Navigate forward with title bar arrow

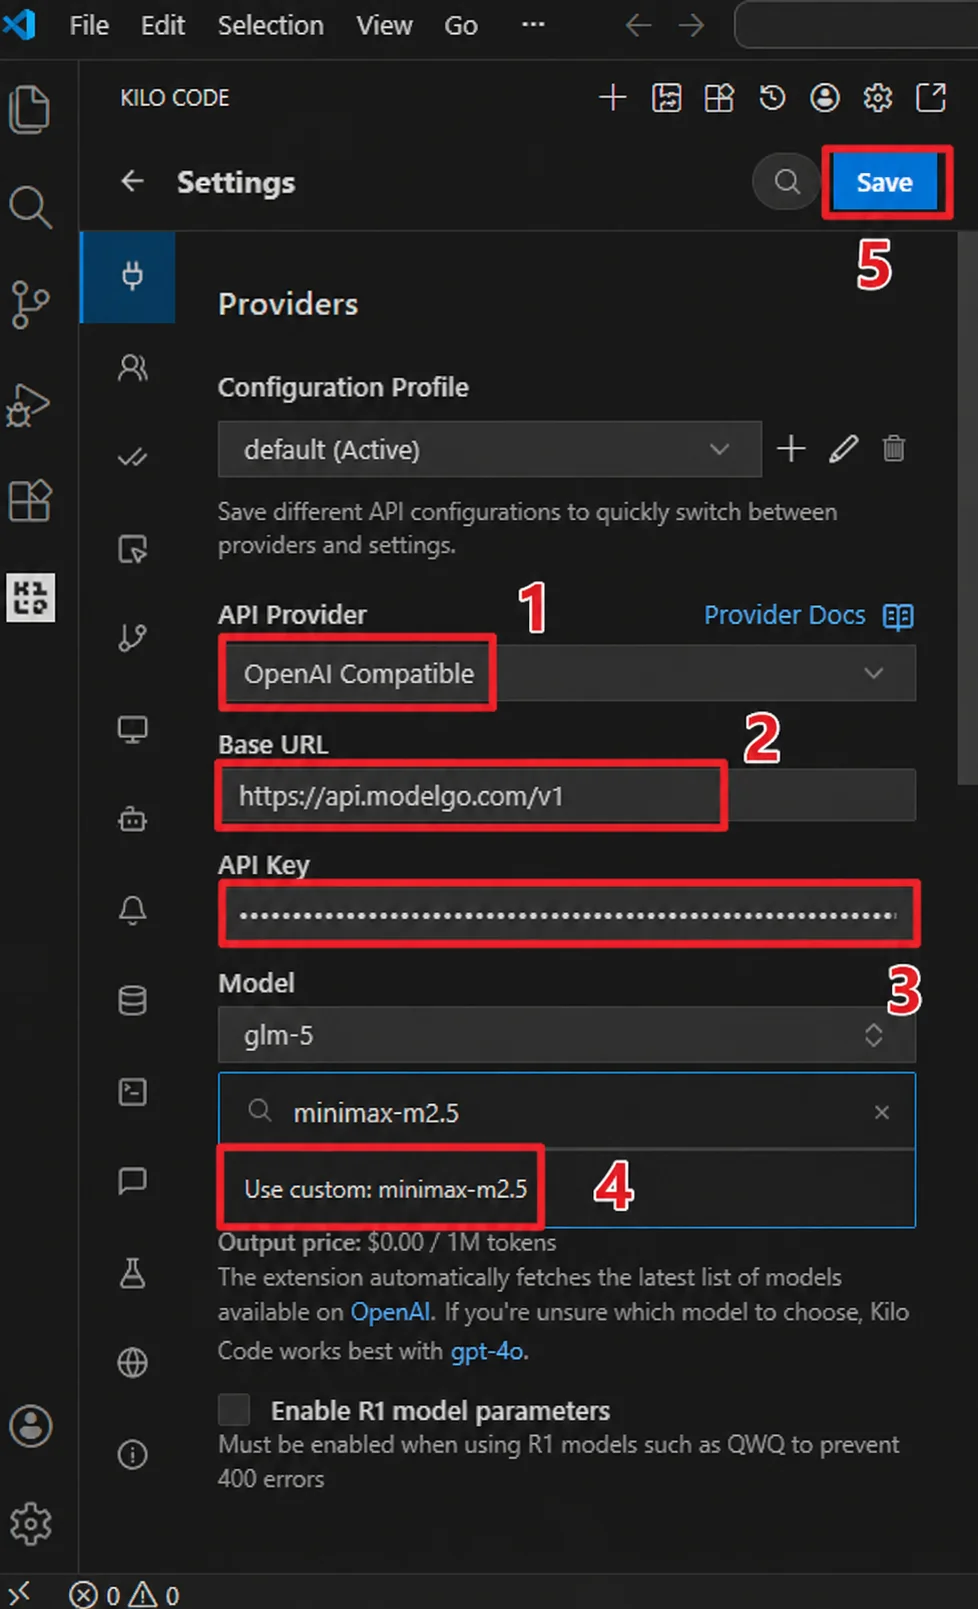click(691, 25)
